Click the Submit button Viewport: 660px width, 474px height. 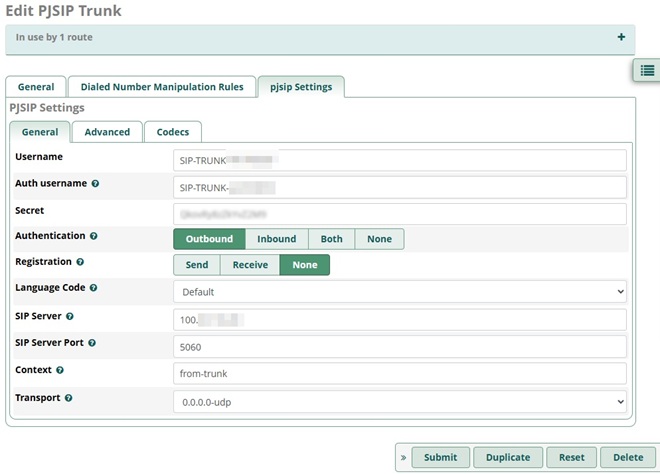(x=440, y=457)
